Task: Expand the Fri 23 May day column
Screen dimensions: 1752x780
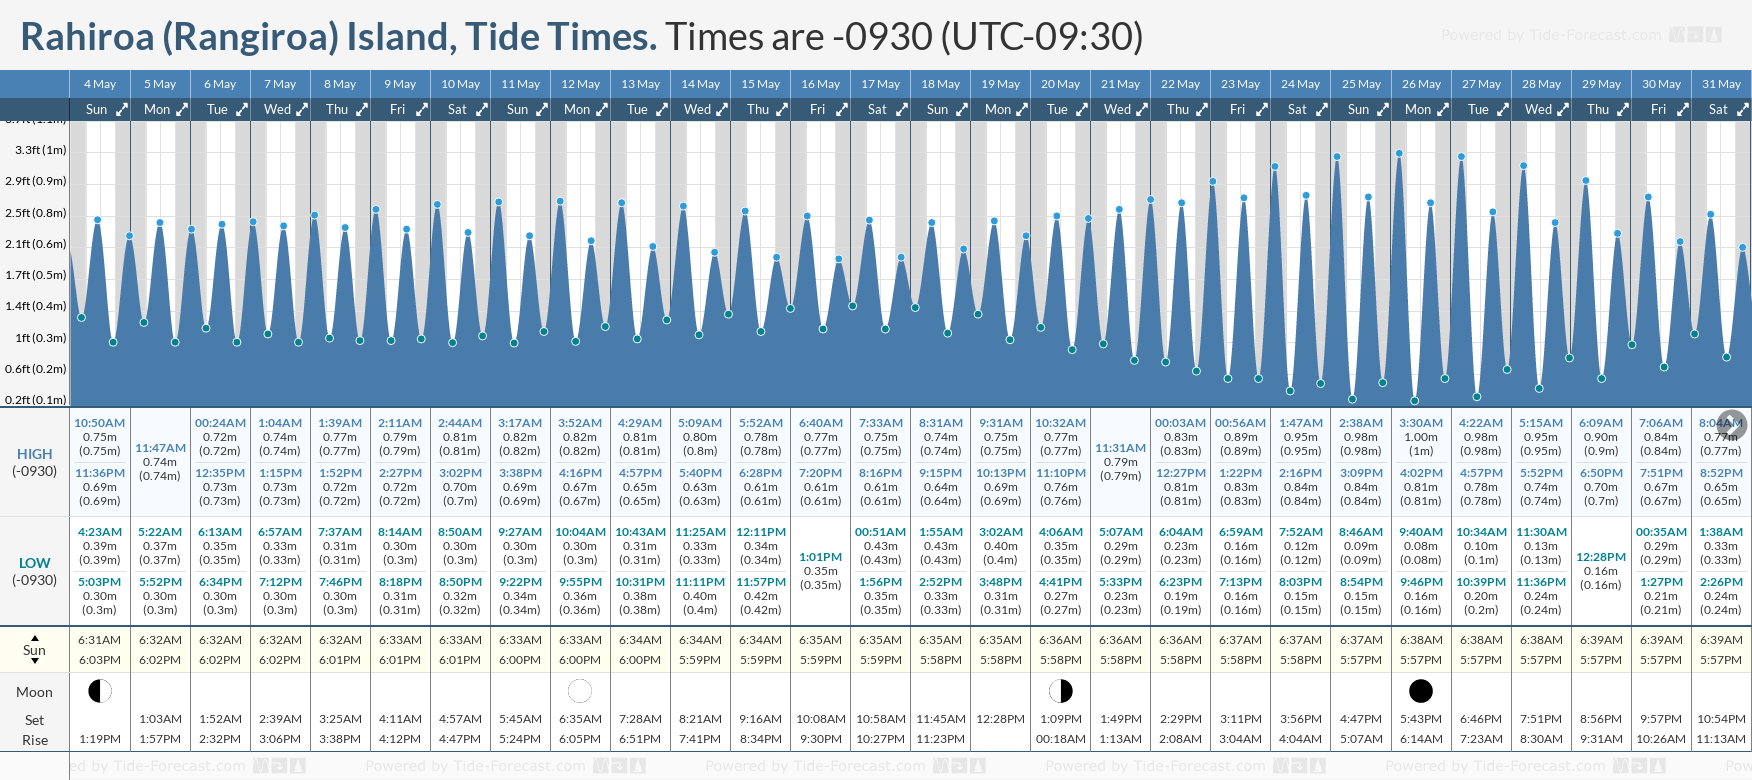Action: [x=1262, y=110]
